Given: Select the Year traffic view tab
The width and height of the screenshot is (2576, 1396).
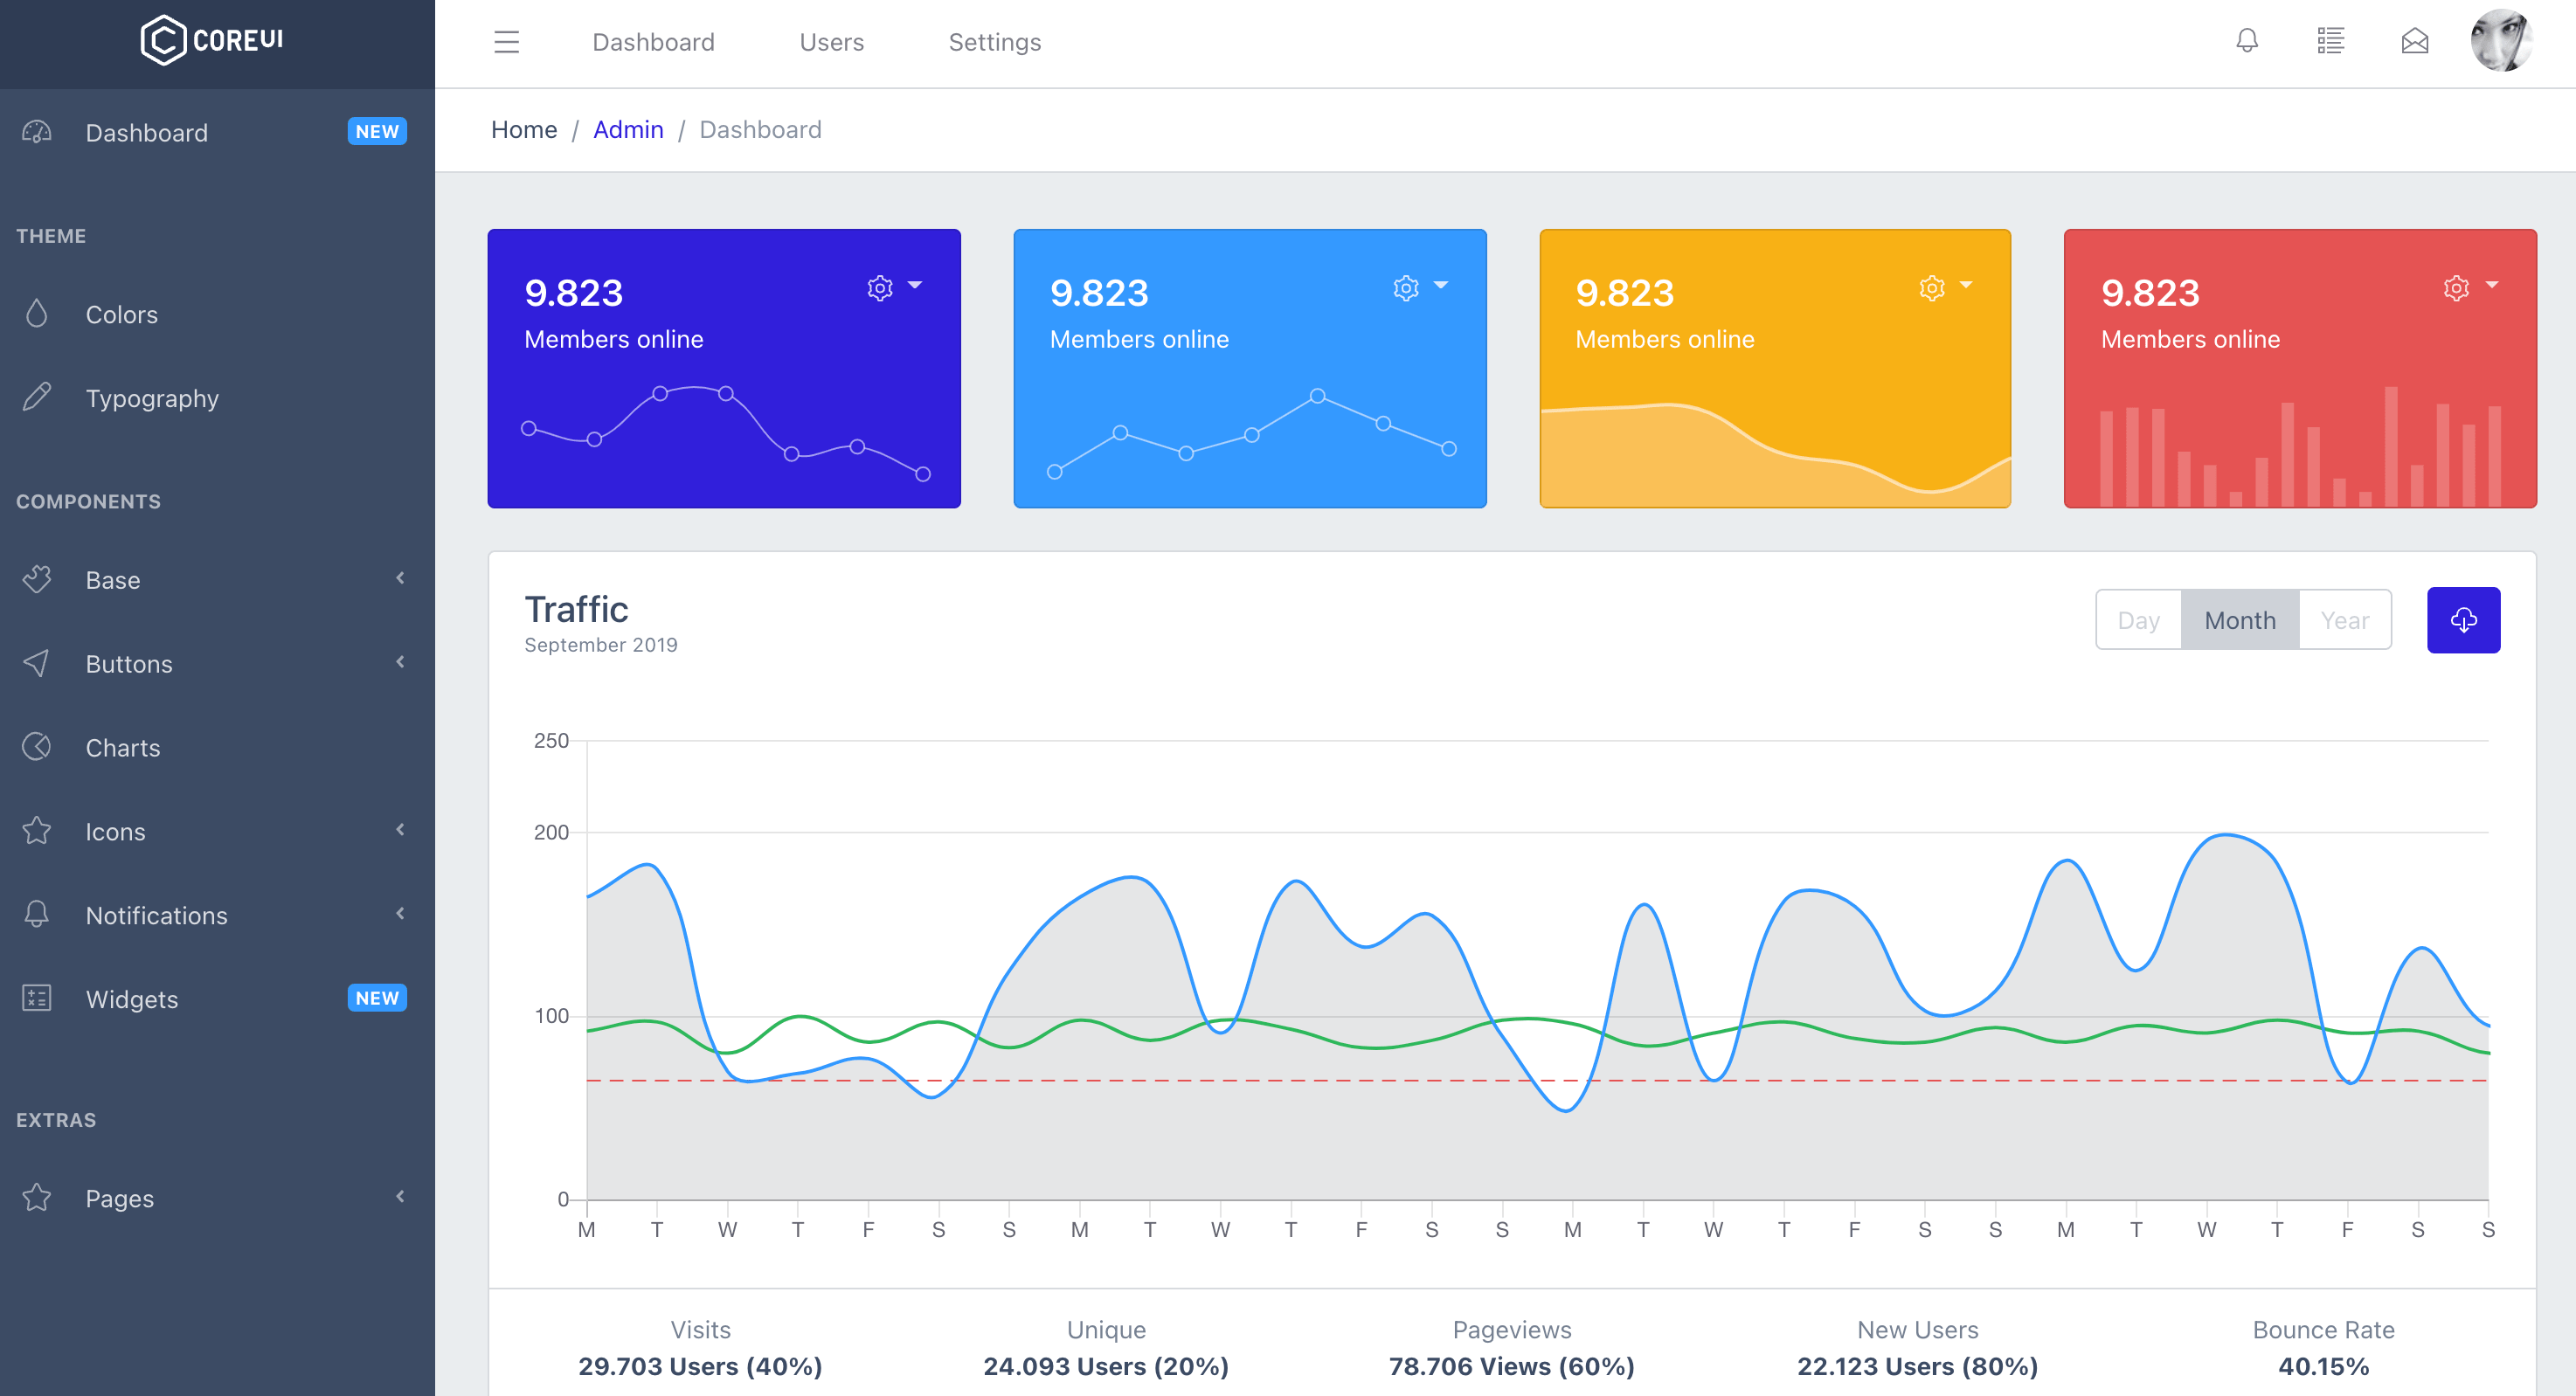Looking at the screenshot, I should 2342,620.
